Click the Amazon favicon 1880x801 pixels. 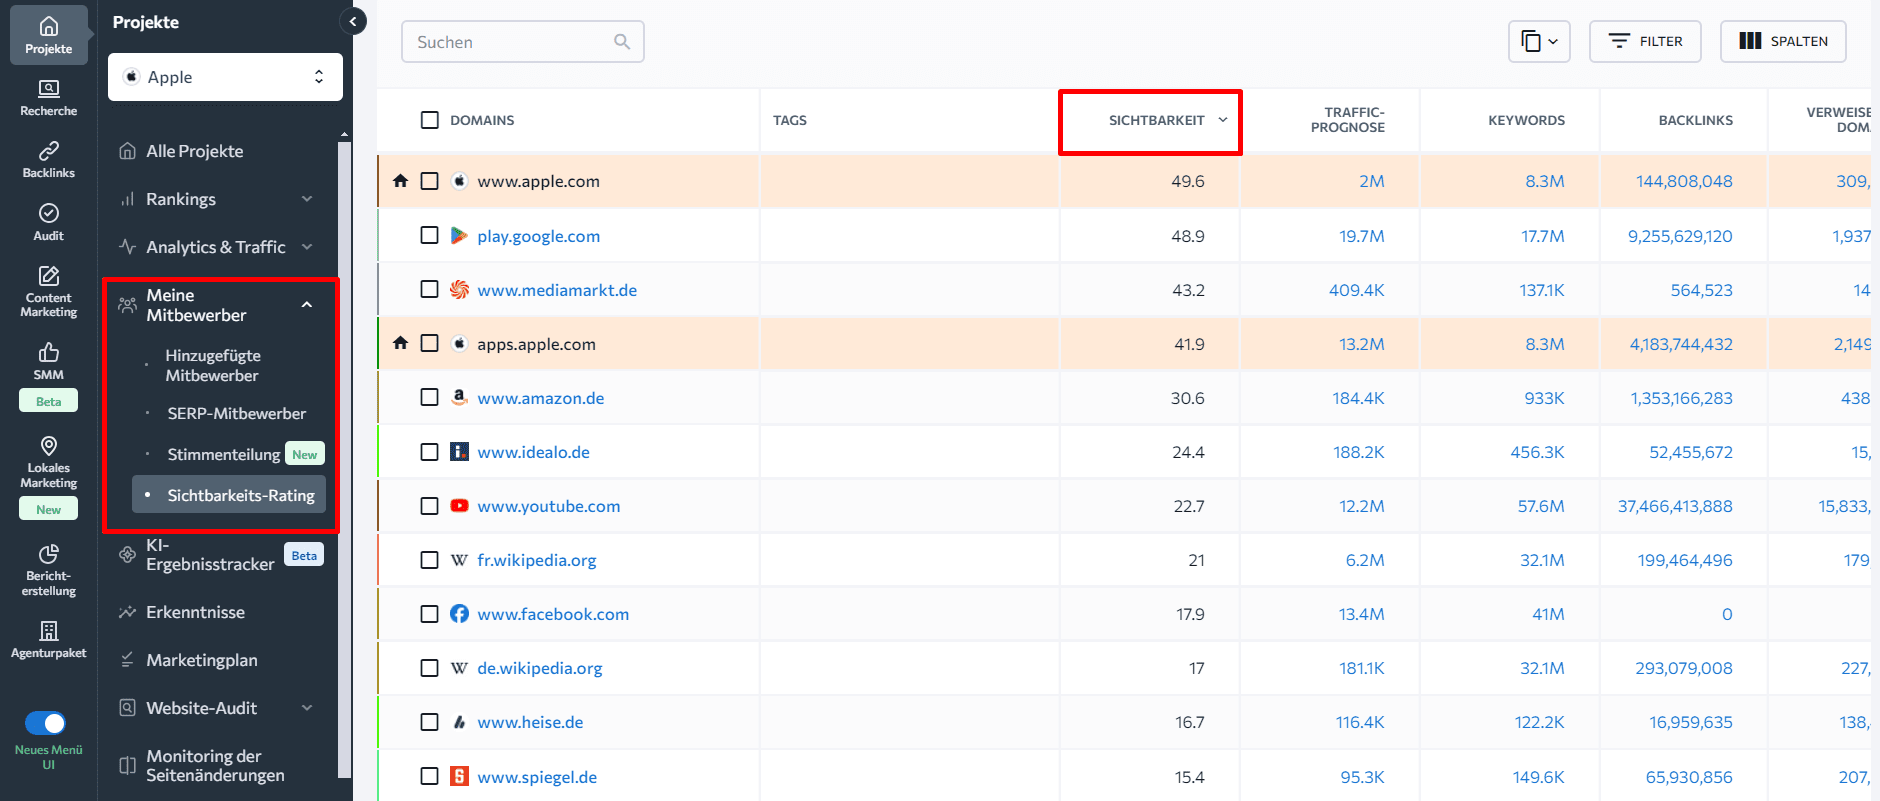point(459,398)
